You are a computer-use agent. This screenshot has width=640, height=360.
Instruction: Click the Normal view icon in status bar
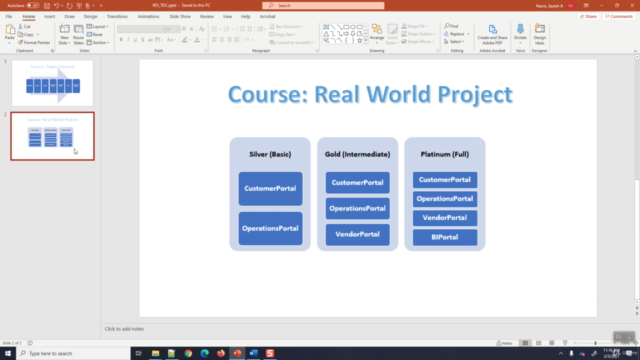[525, 343]
